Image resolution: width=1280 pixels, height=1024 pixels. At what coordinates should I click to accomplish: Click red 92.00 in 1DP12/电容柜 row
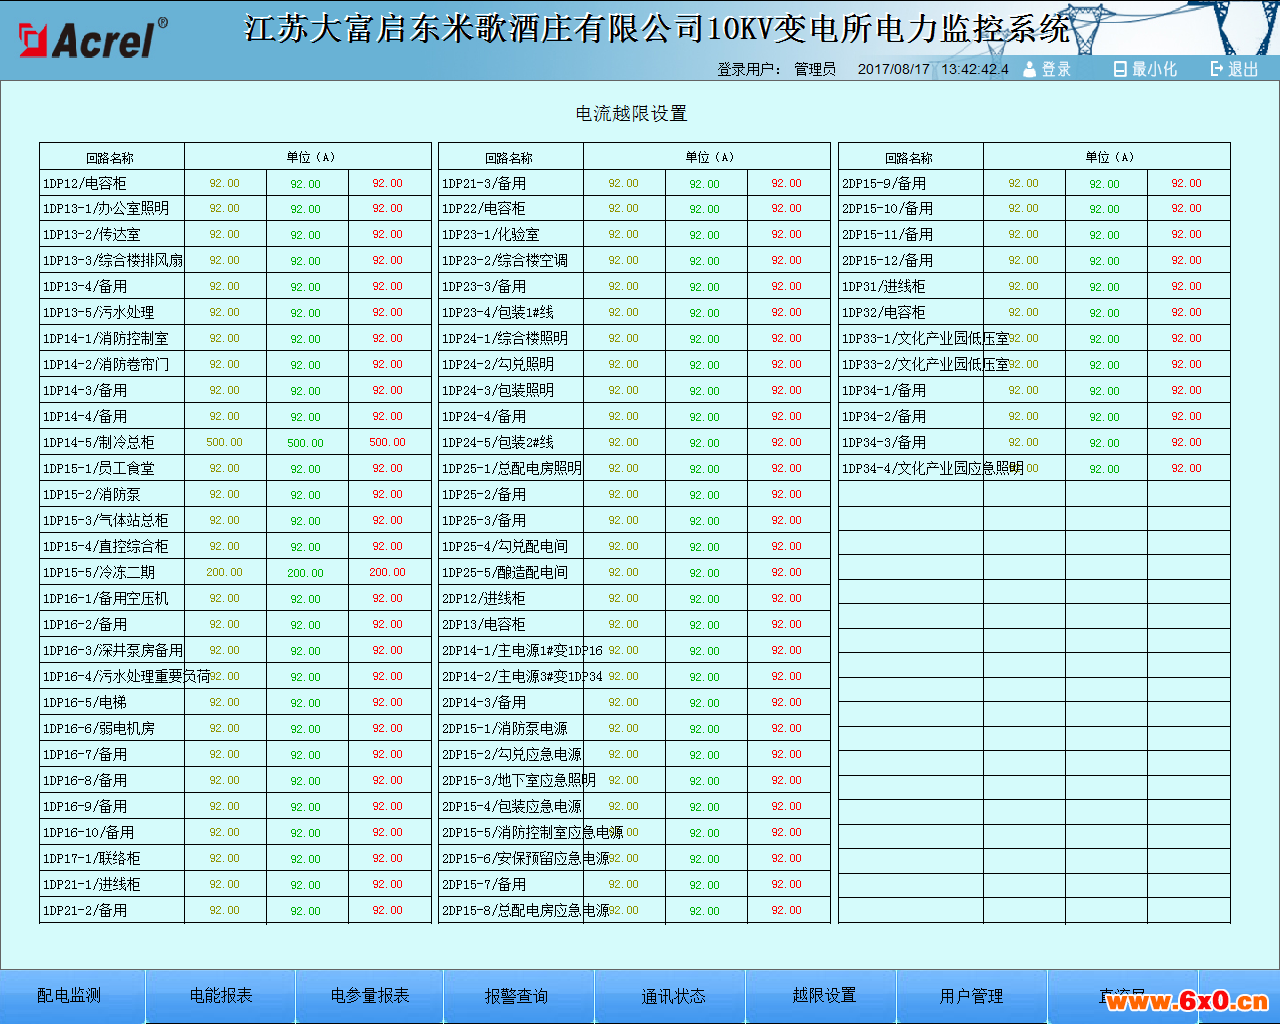388,183
